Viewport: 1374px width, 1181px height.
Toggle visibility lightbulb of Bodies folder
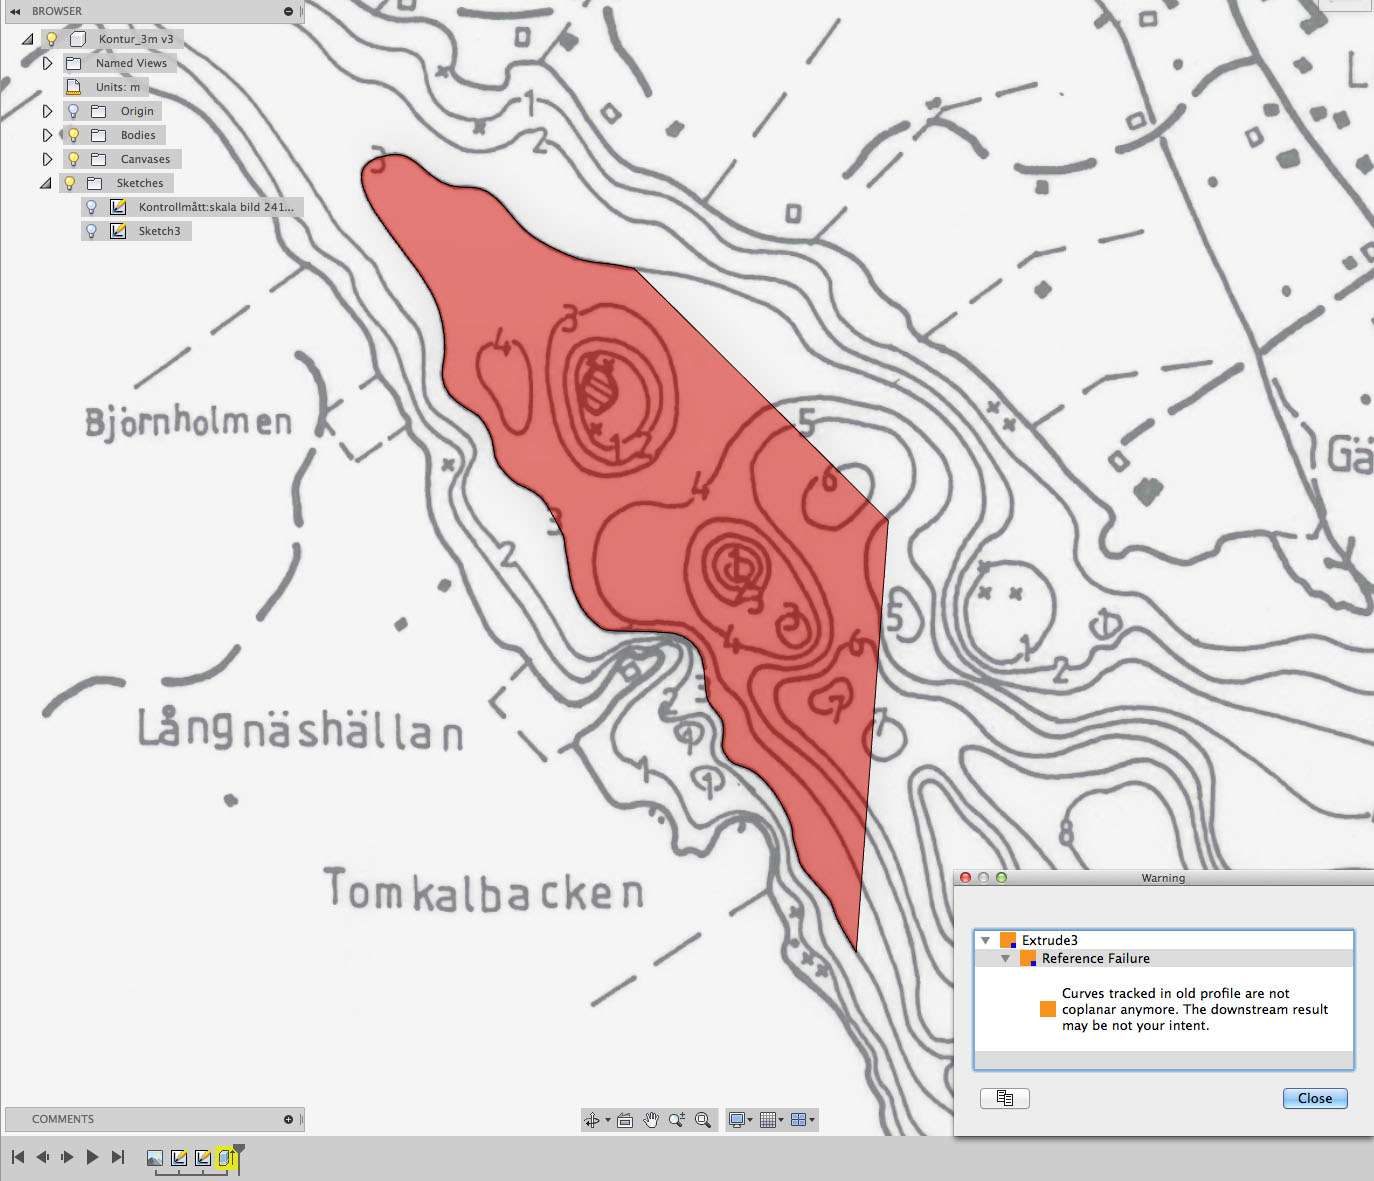pos(73,135)
